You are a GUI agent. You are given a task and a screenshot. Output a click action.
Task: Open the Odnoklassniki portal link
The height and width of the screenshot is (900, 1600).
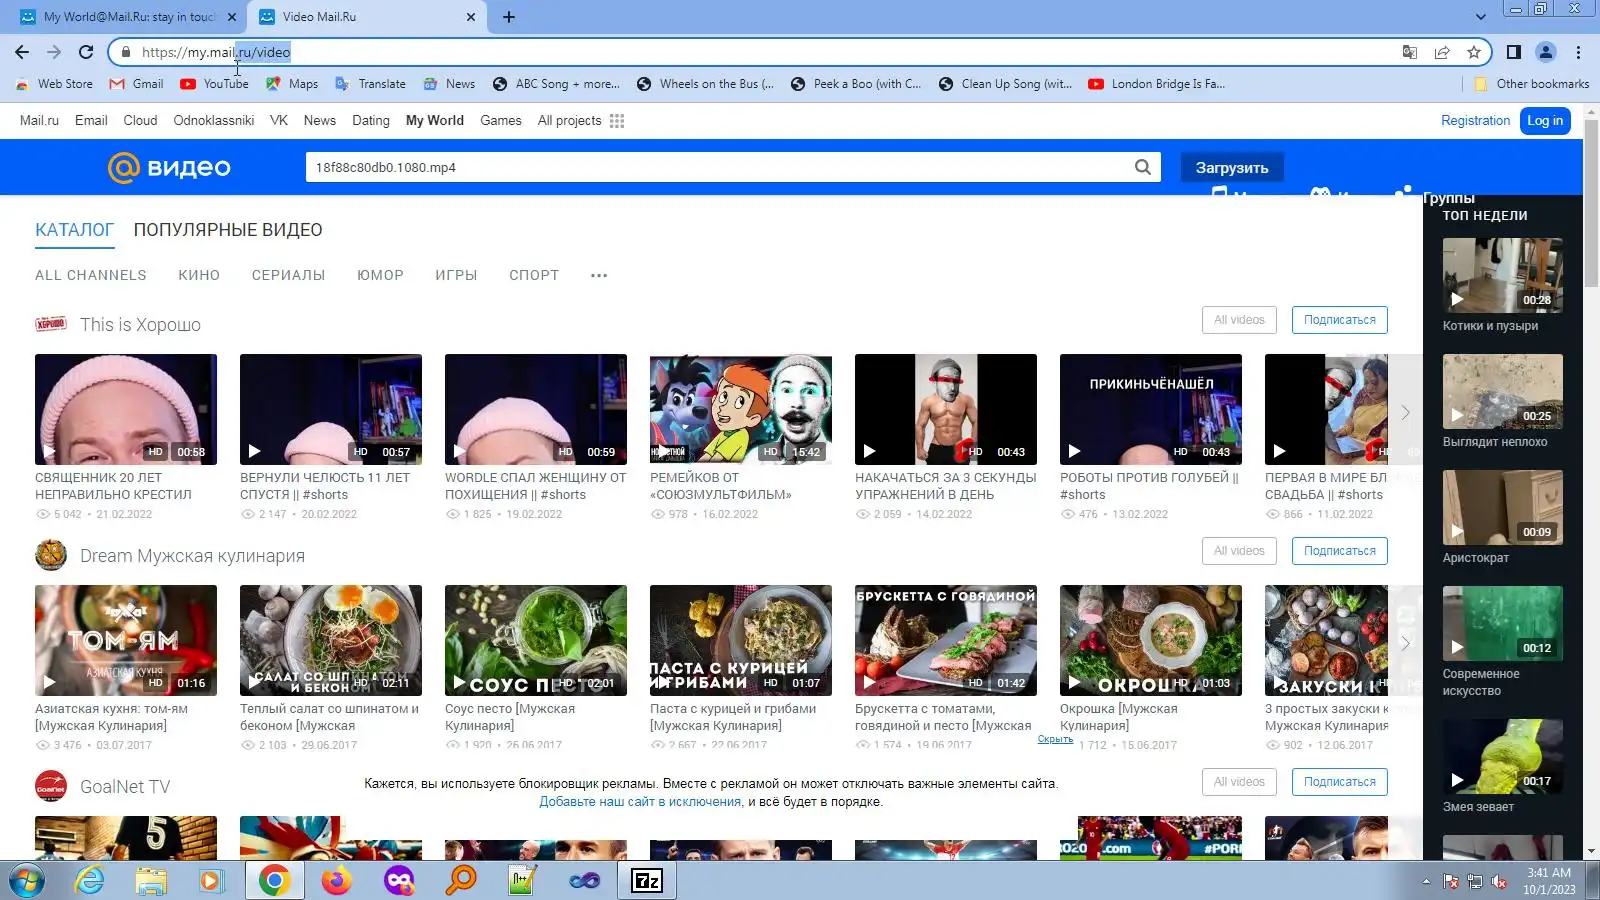(214, 121)
